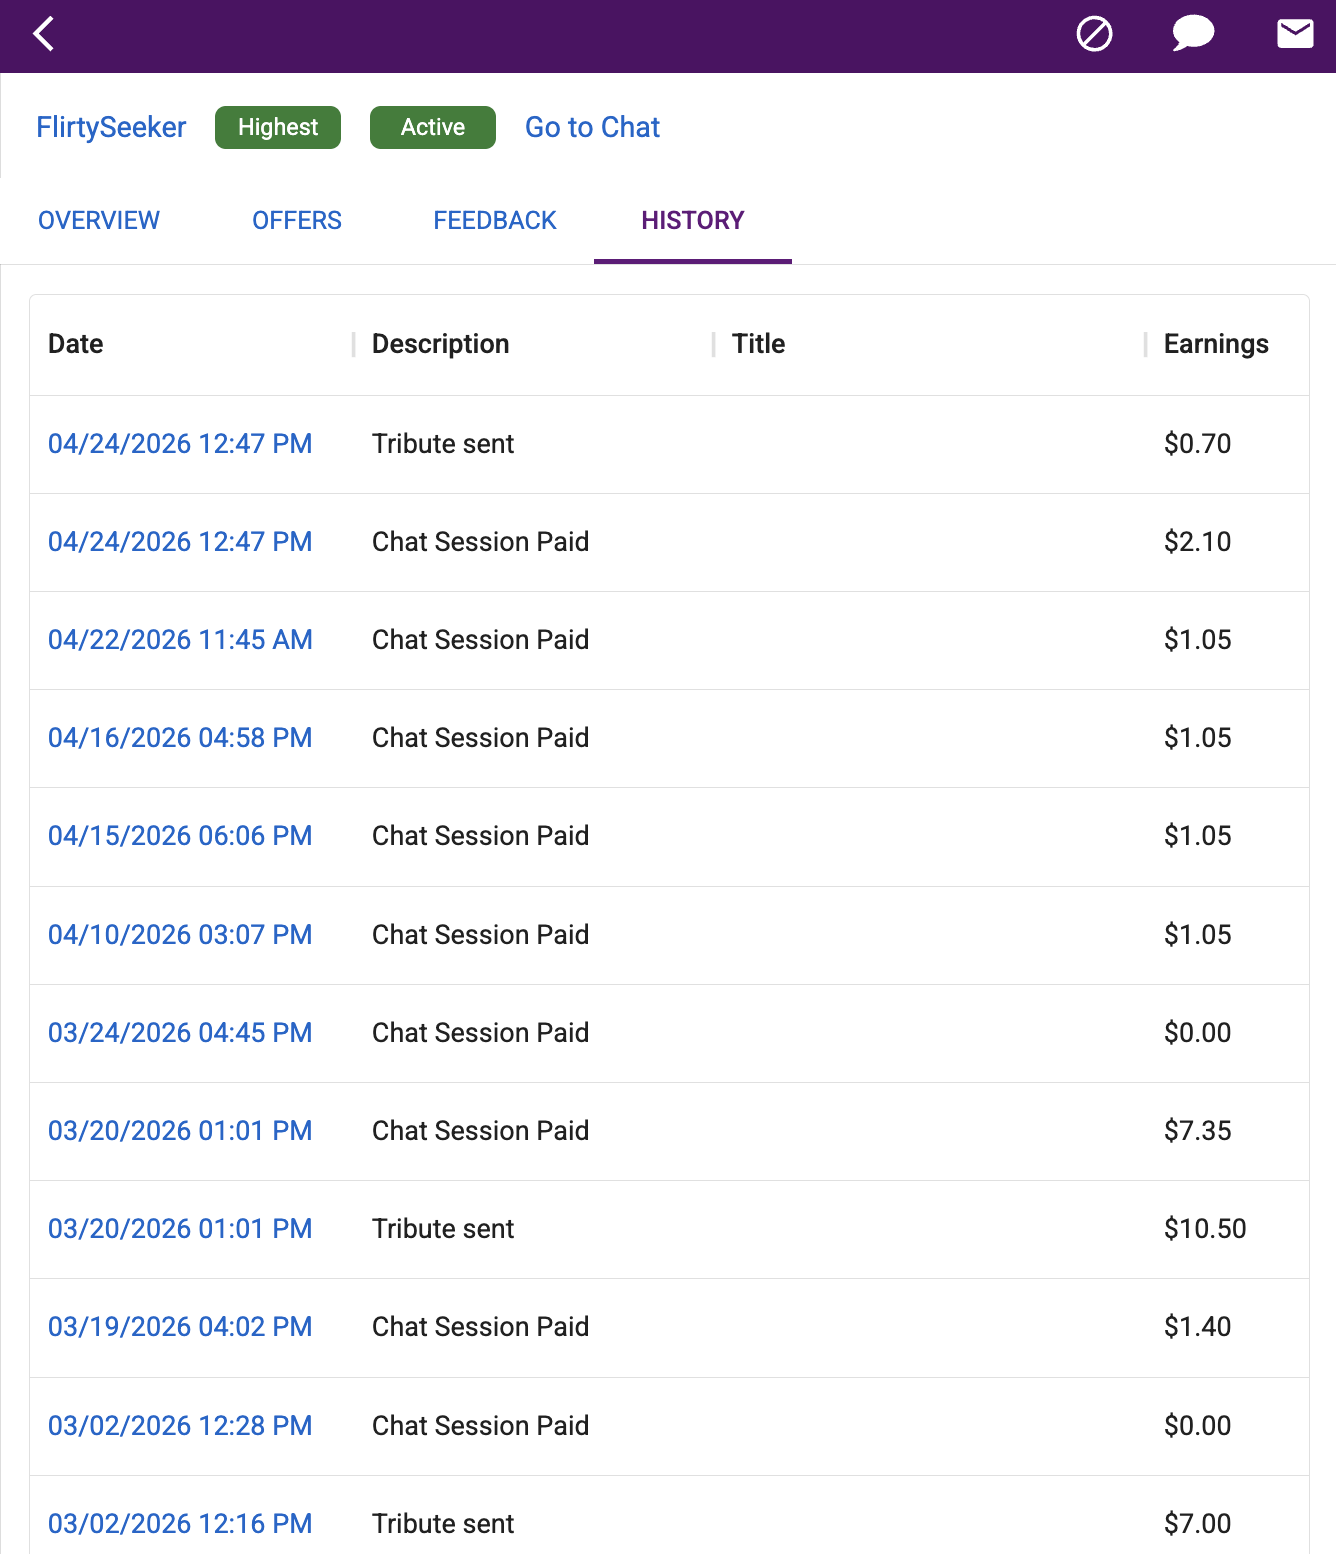Click the Active status badge
This screenshot has height=1554, width=1336.
click(433, 127)
